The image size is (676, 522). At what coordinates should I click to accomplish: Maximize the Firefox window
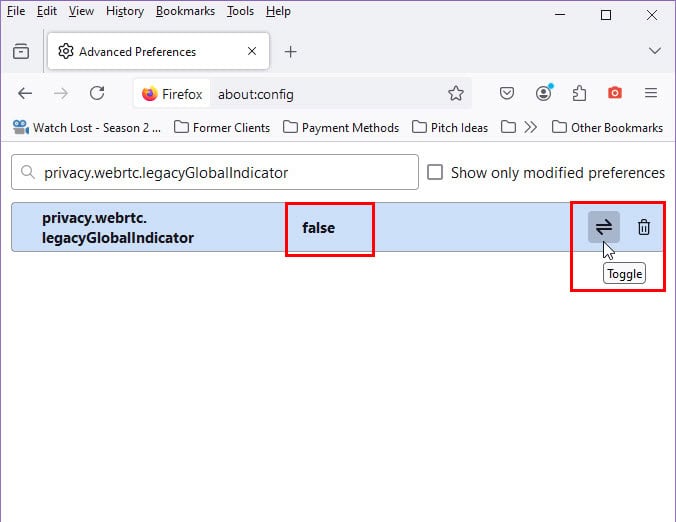click(x=606, y=15)
